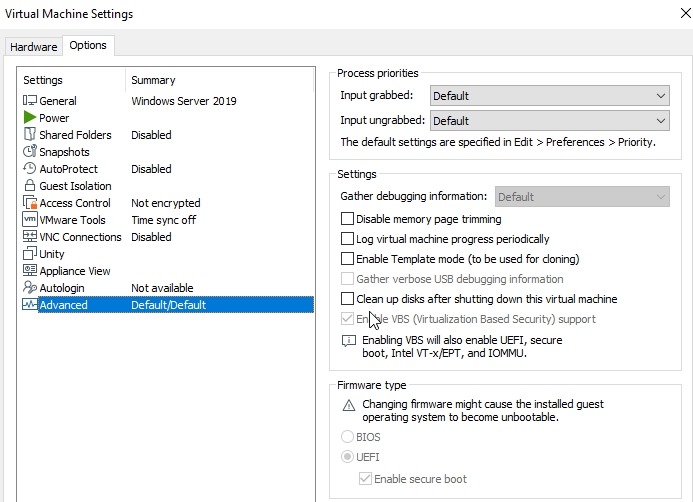Select the AutoProtect icon
693x502 pixels.
(30, 169)
